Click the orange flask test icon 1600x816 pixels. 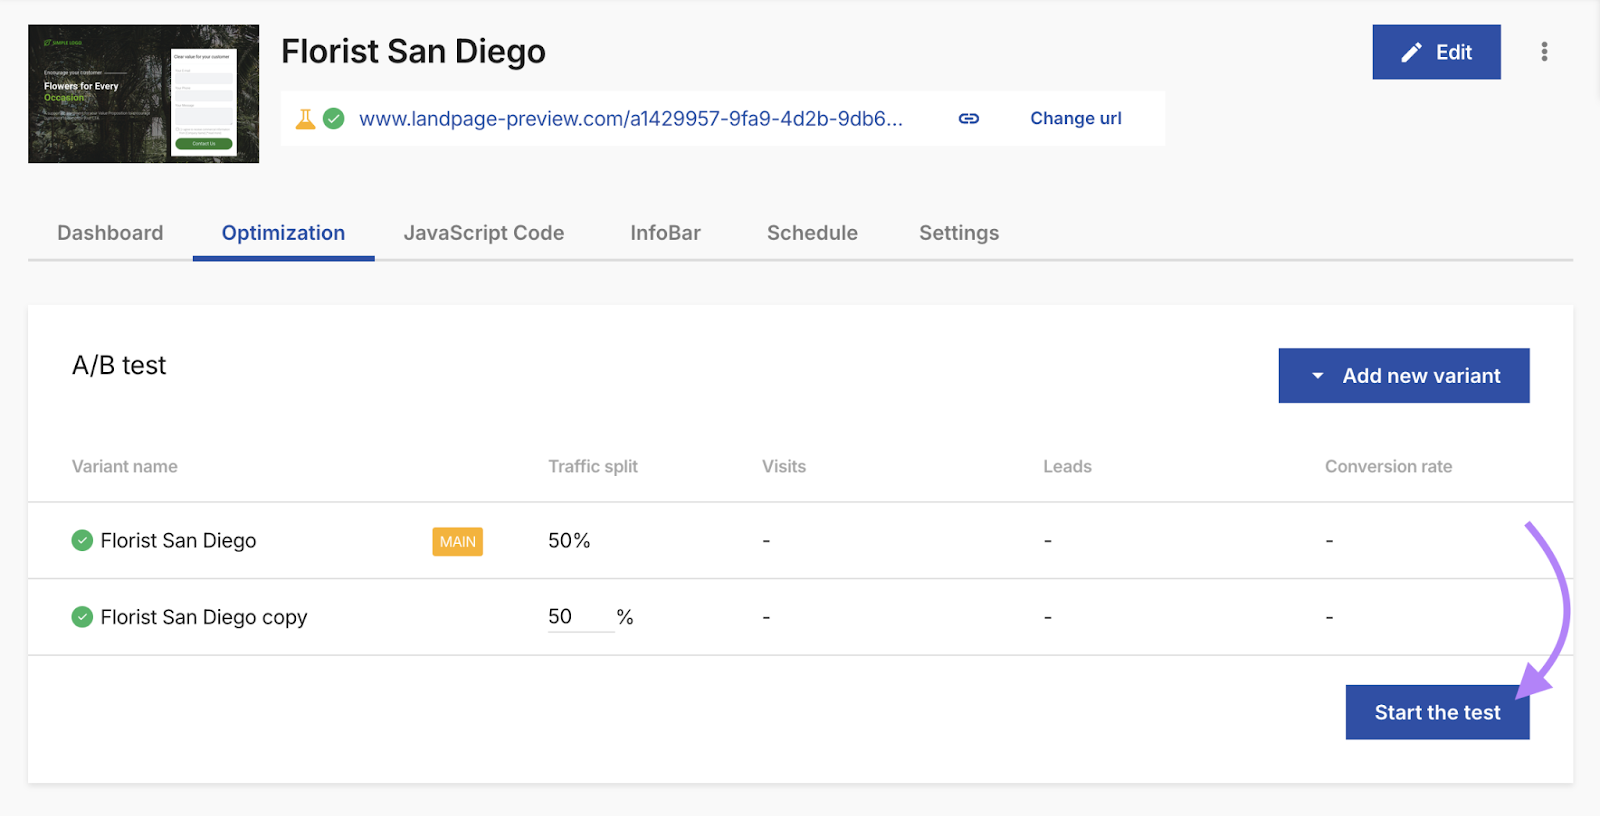[305, 119]
